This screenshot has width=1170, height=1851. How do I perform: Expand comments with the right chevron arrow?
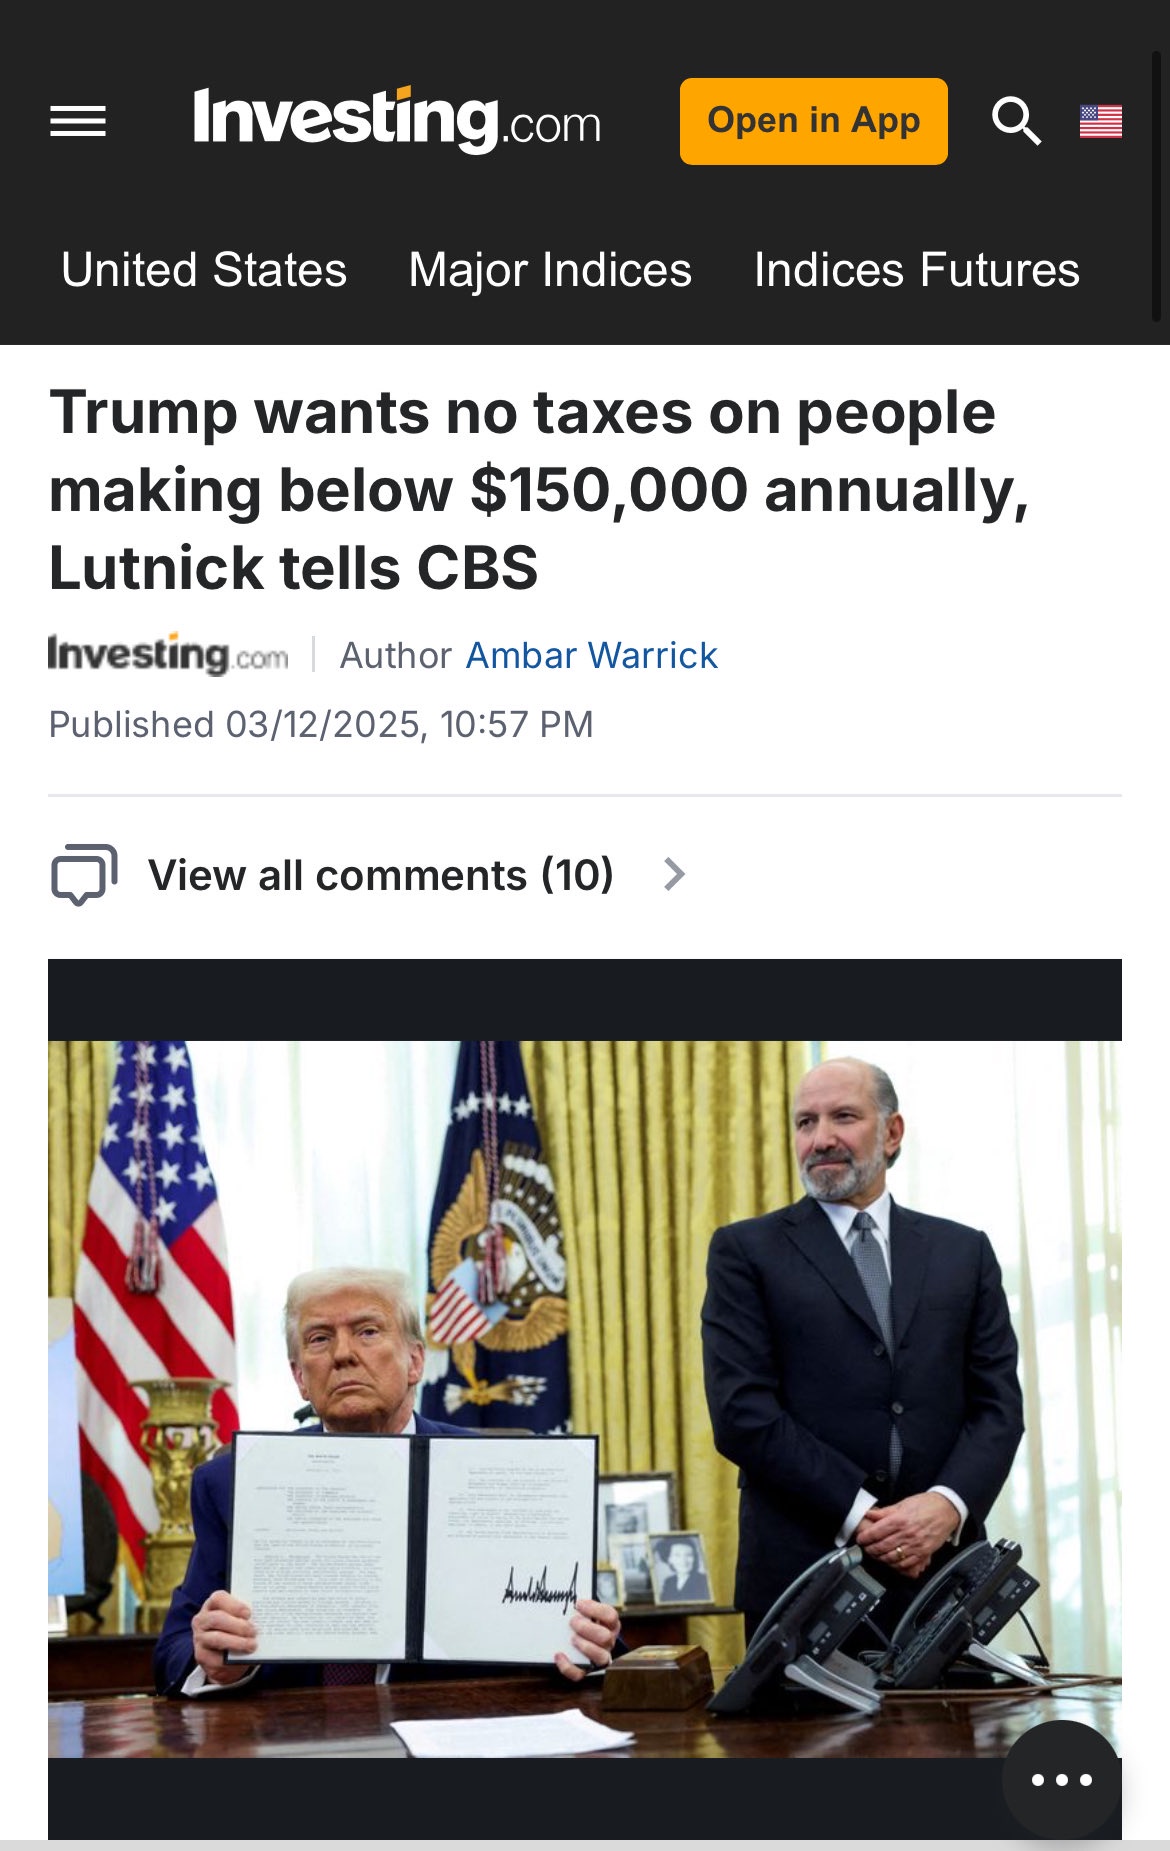[675, 875]
